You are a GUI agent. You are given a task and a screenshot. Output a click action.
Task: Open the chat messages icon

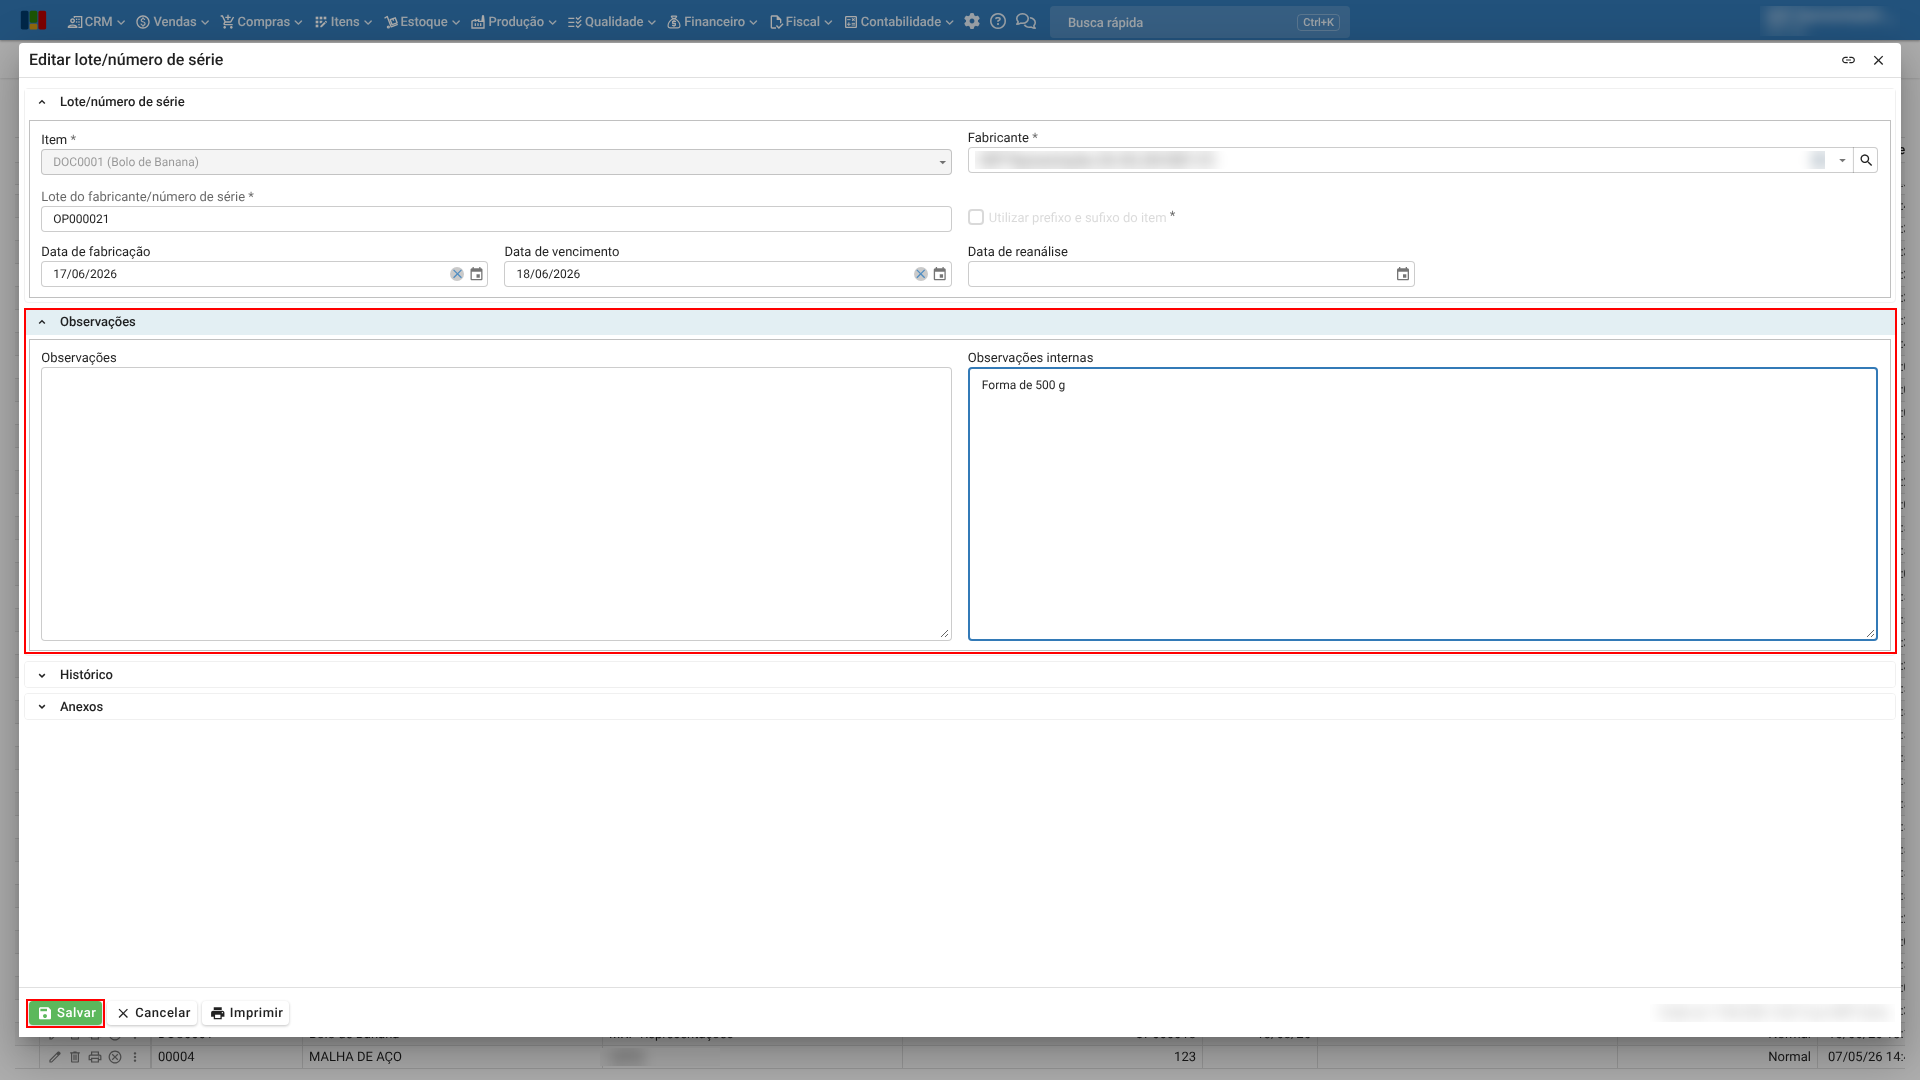coord(1026,21)
